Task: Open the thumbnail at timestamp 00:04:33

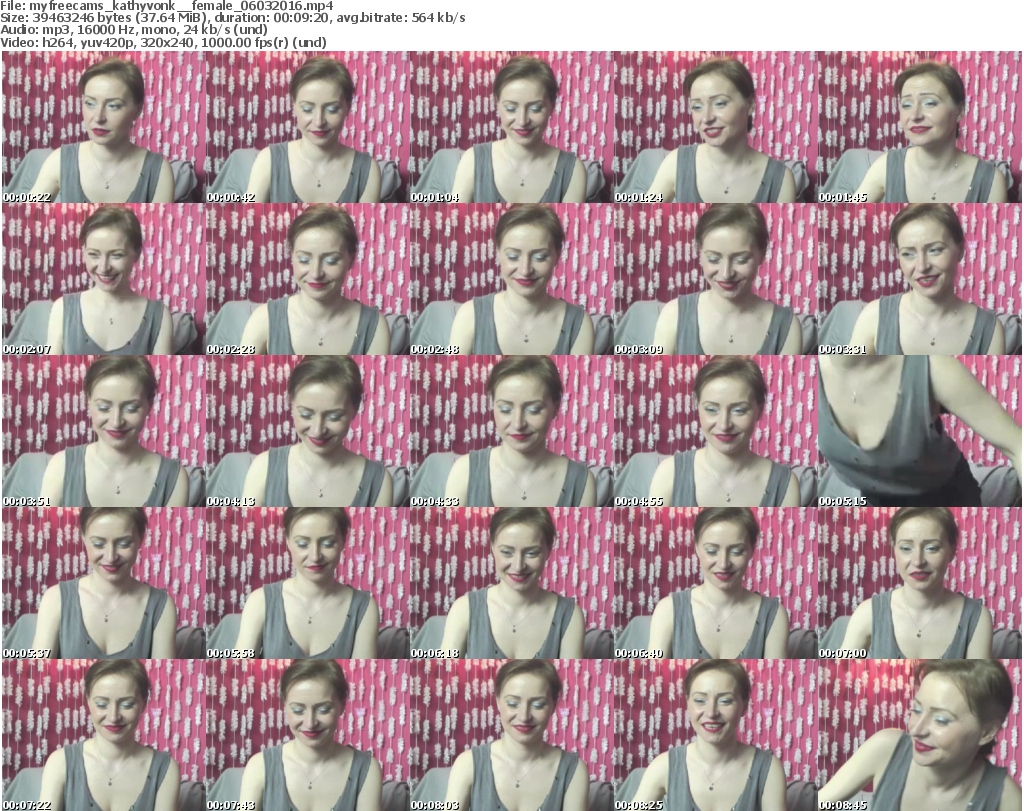Action: (x=511, y=431)
